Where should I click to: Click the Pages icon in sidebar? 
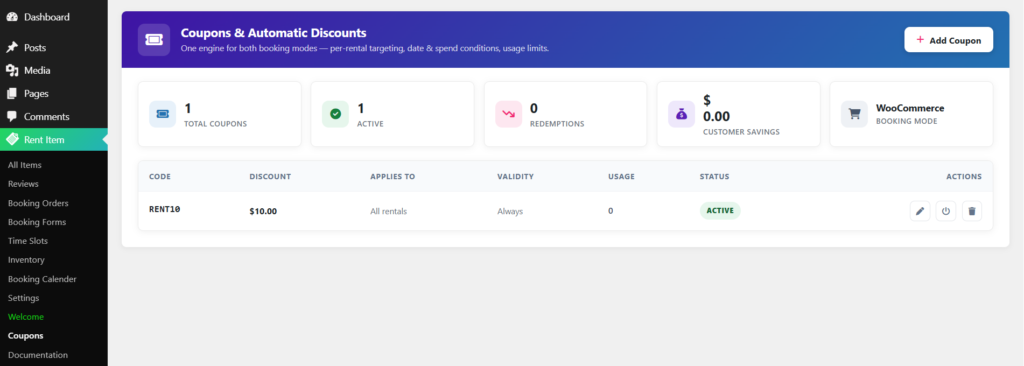point(12,93)
